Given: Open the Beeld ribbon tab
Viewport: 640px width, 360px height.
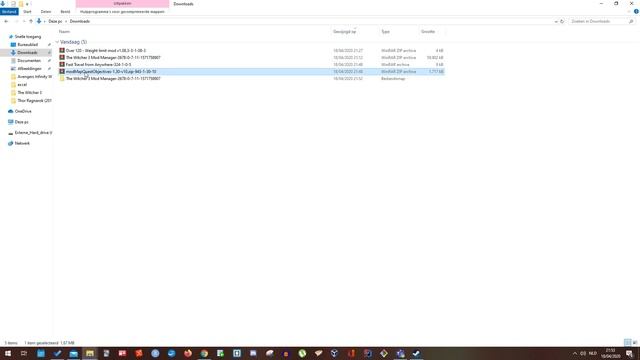Looking at the screenshot, I should pos(65,12).
